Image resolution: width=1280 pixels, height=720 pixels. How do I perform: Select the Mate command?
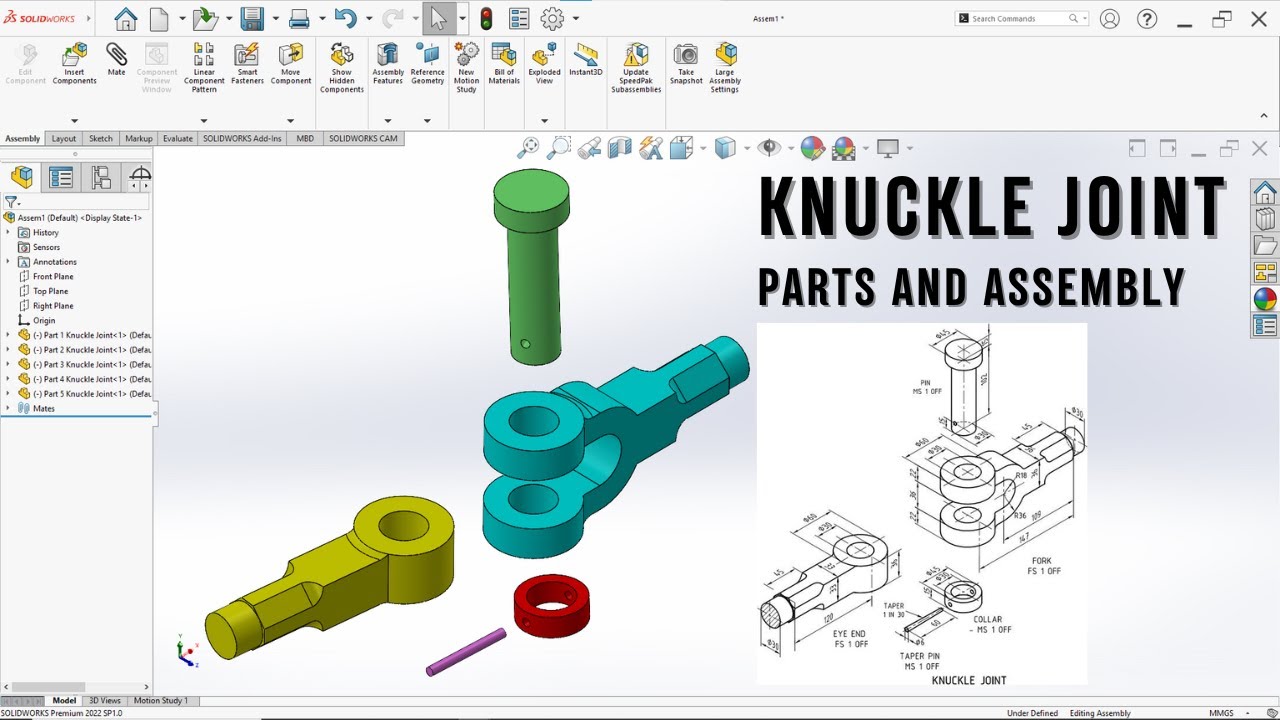(116, 60)
